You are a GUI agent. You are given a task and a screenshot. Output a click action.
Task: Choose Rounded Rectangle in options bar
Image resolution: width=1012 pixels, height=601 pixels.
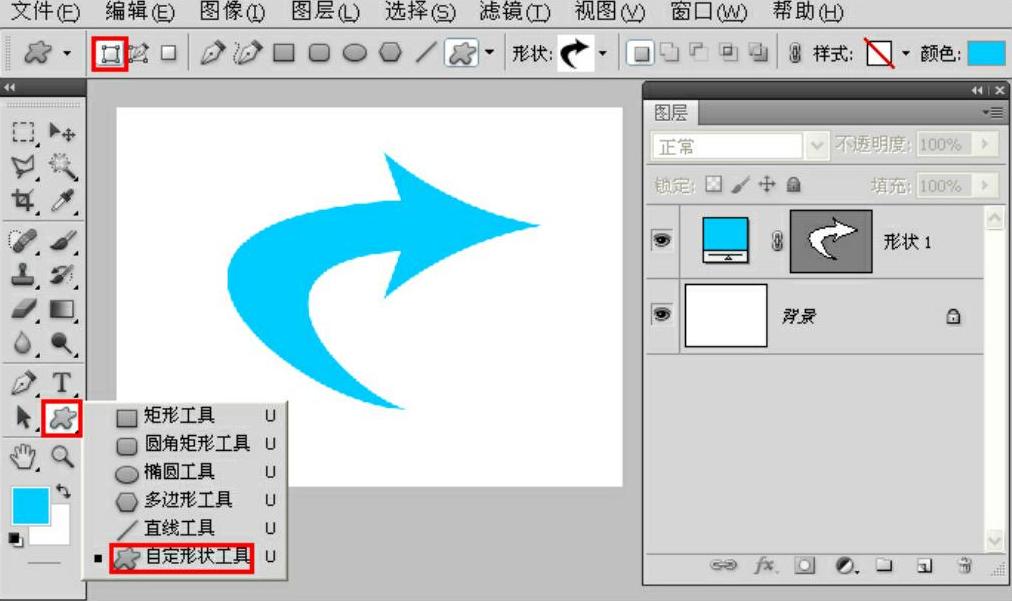coord(319,53)
